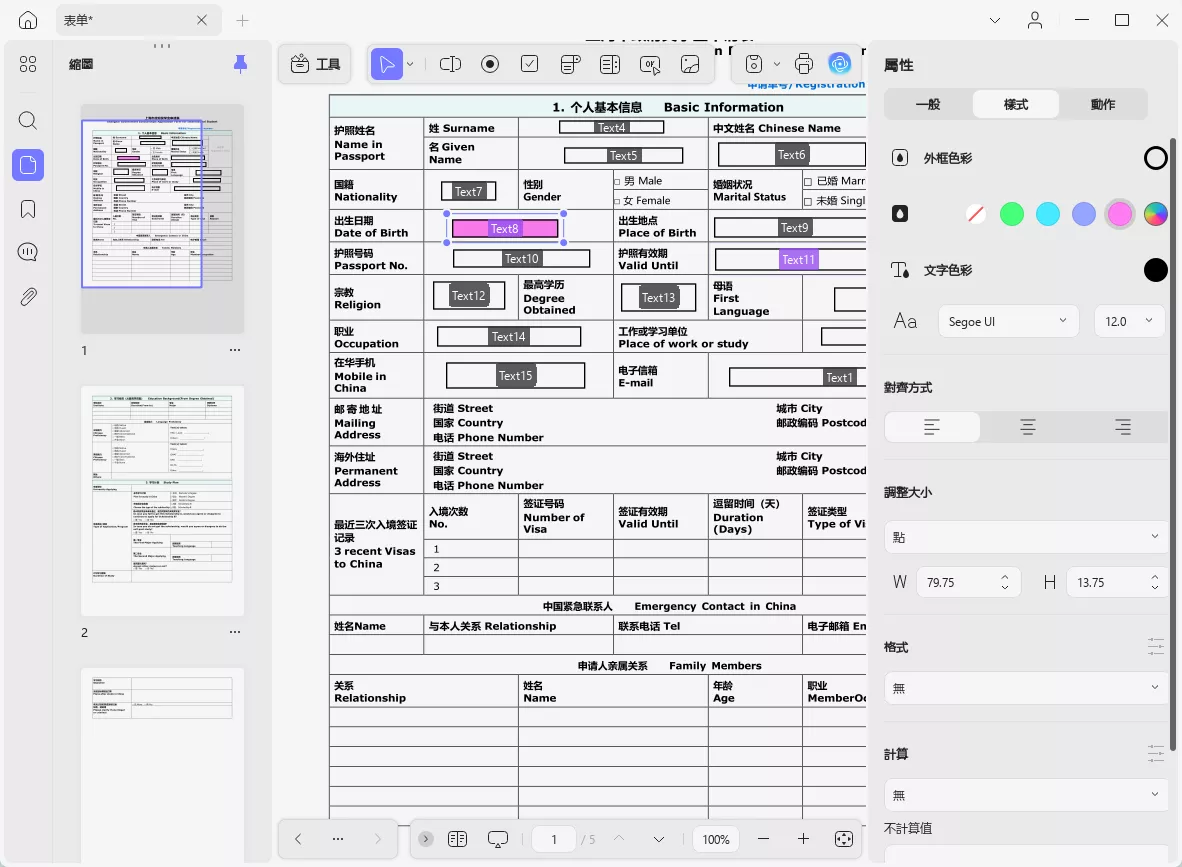Open the user account icon
Screen dimensions: 1182x867
point(1035,20)
